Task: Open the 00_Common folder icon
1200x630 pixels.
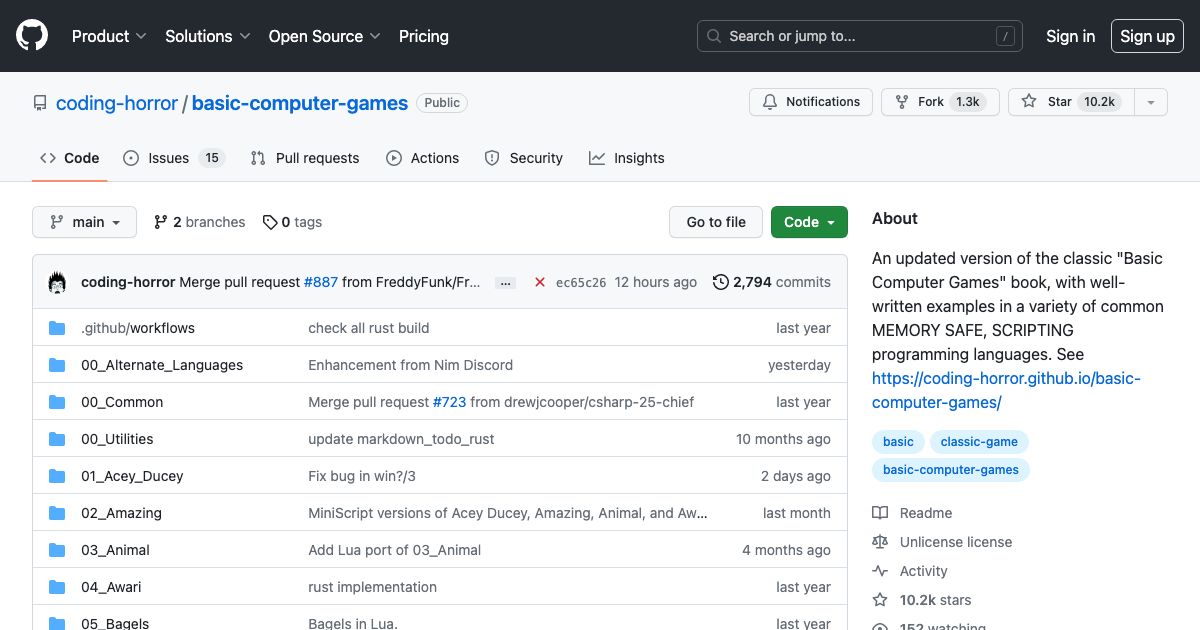Action: 57,402
